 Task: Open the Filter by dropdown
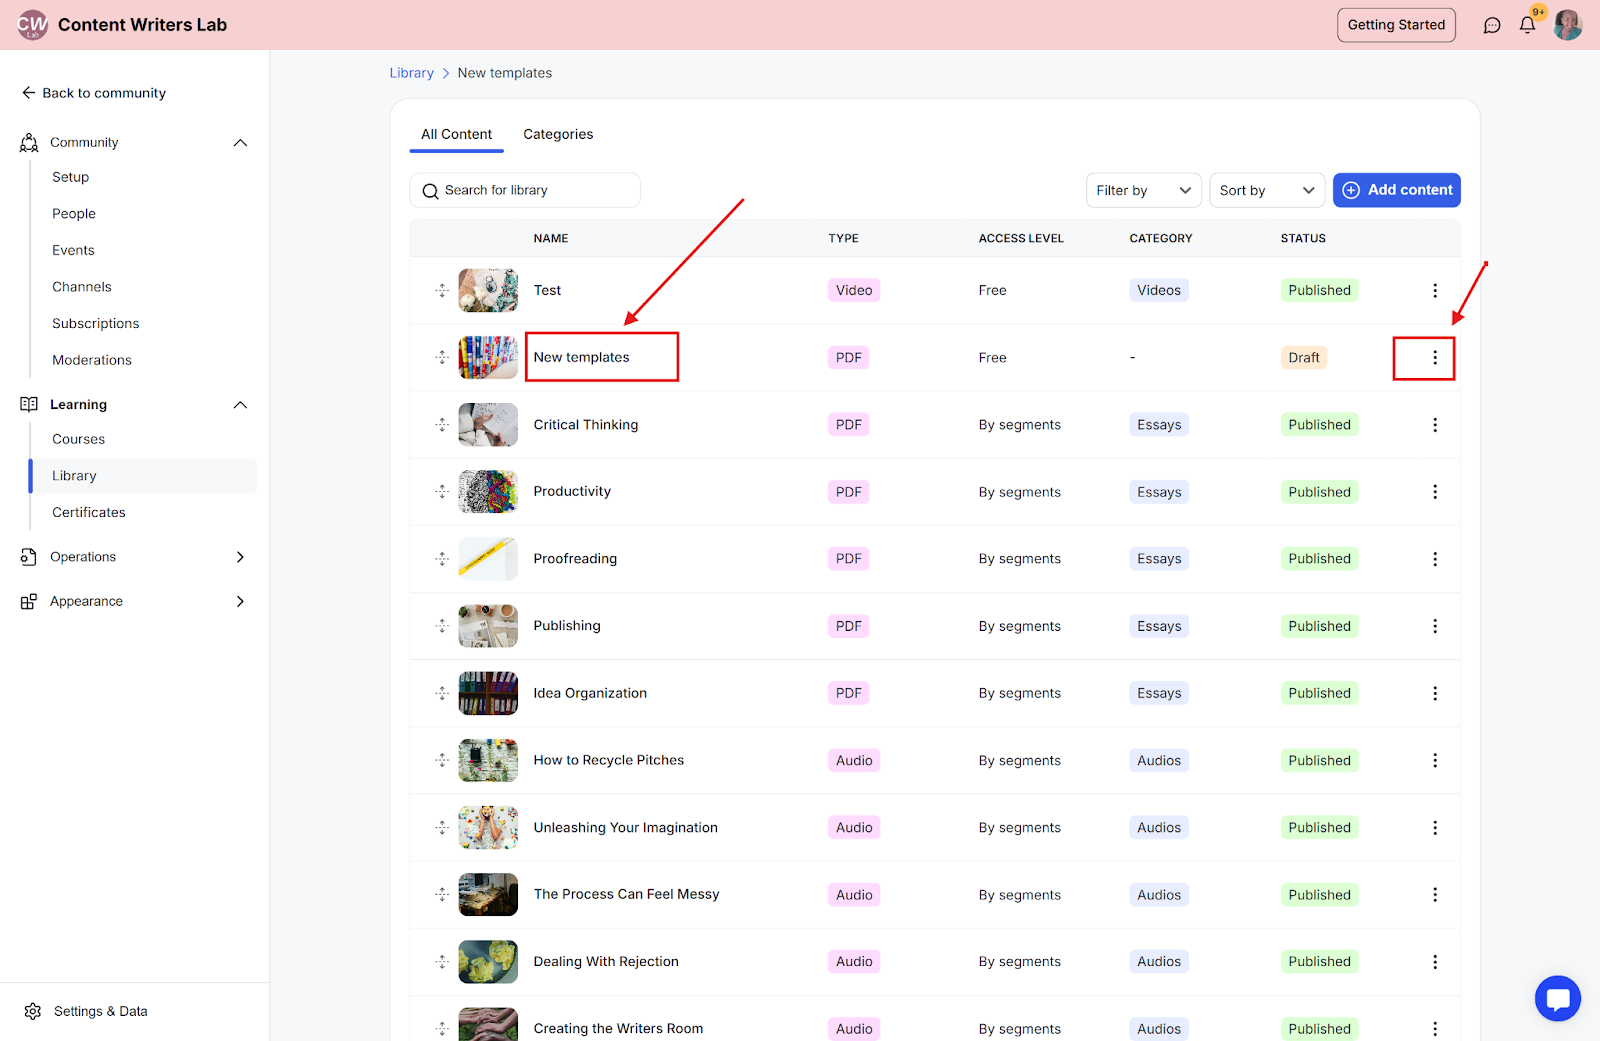pyautogui.click(x=1144, y=190)
